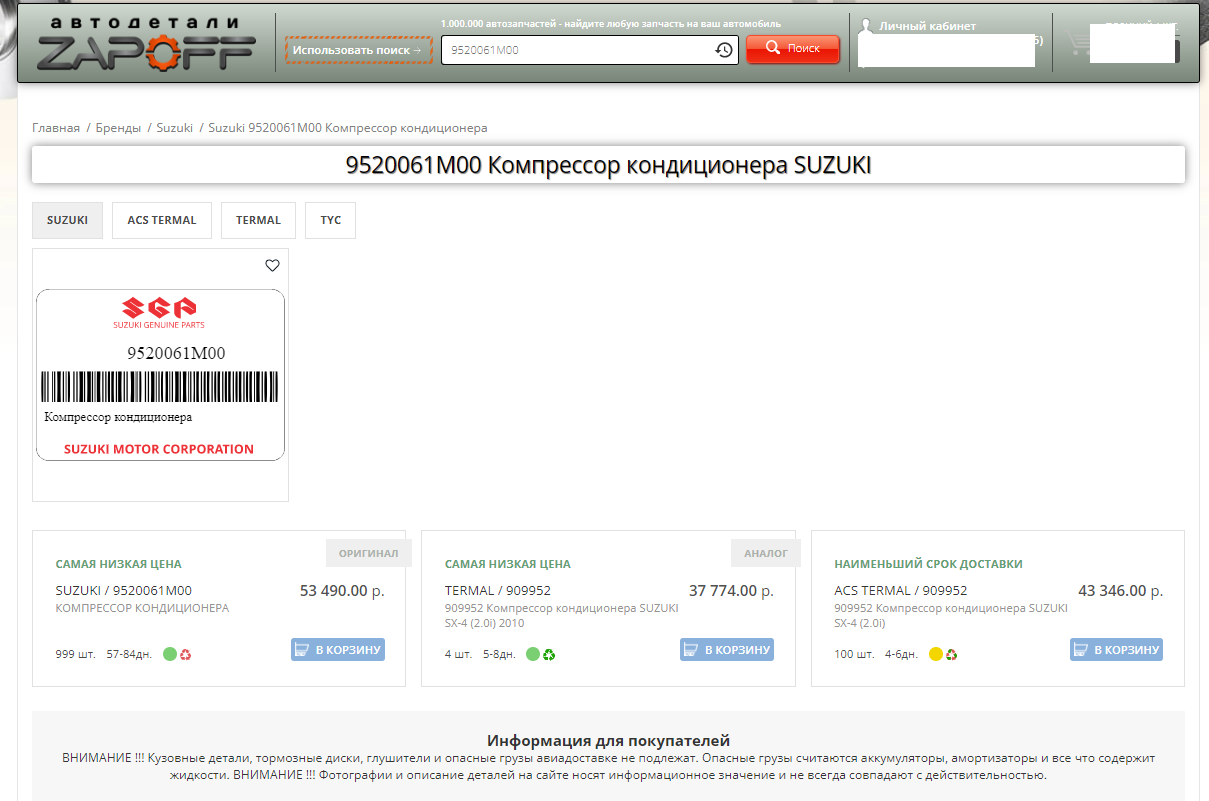Click recycle icon on ACS TERMAL offer
The image size is (1209, 801).
[x=952, y=655]
